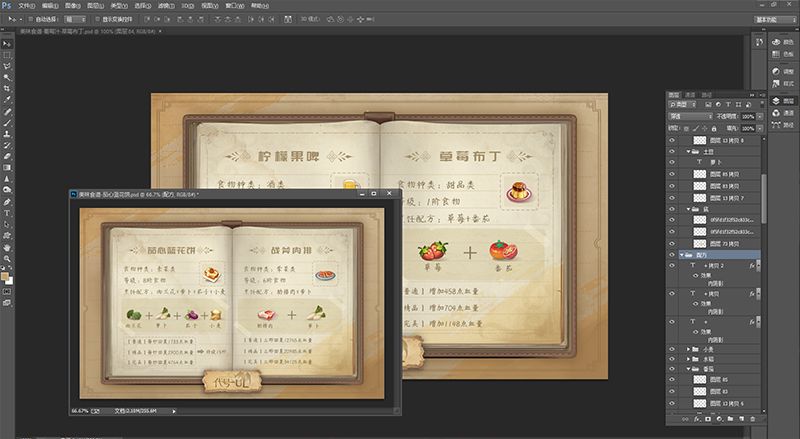This screenshot has height=439, width=800.
Task: Click the 不透明度 (Opacity) value field
Action: pyautogui.click(x=748, y=116)
